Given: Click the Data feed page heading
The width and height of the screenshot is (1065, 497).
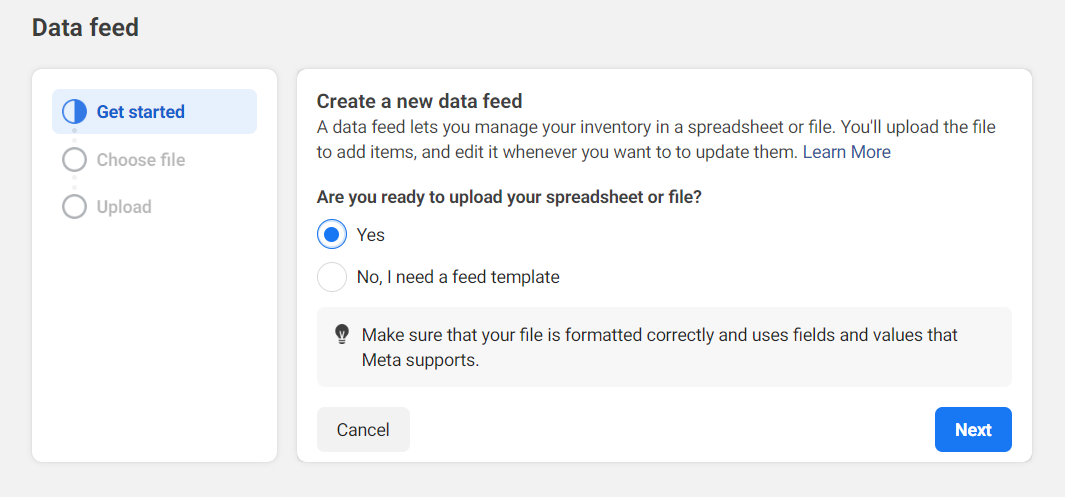Looking at the screenshot, I should click(85, 28).
